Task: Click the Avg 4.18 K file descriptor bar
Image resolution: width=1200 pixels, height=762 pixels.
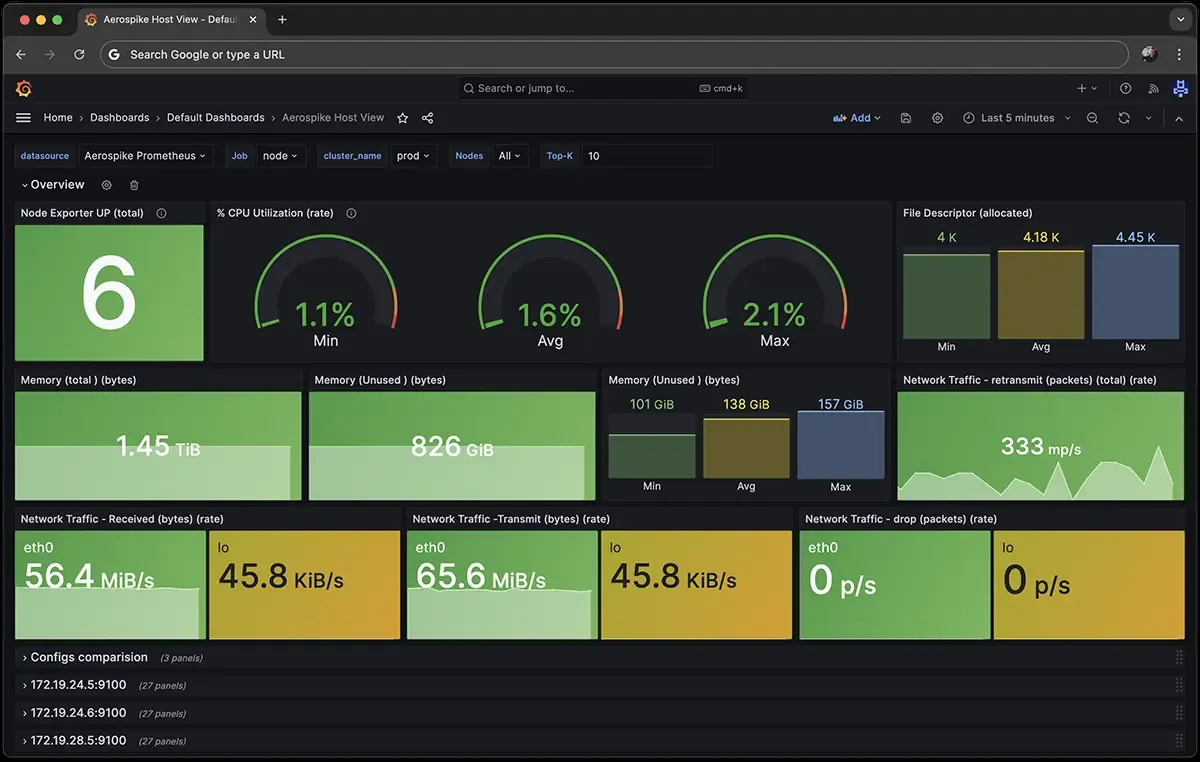Action: (x=1041, y=295)
